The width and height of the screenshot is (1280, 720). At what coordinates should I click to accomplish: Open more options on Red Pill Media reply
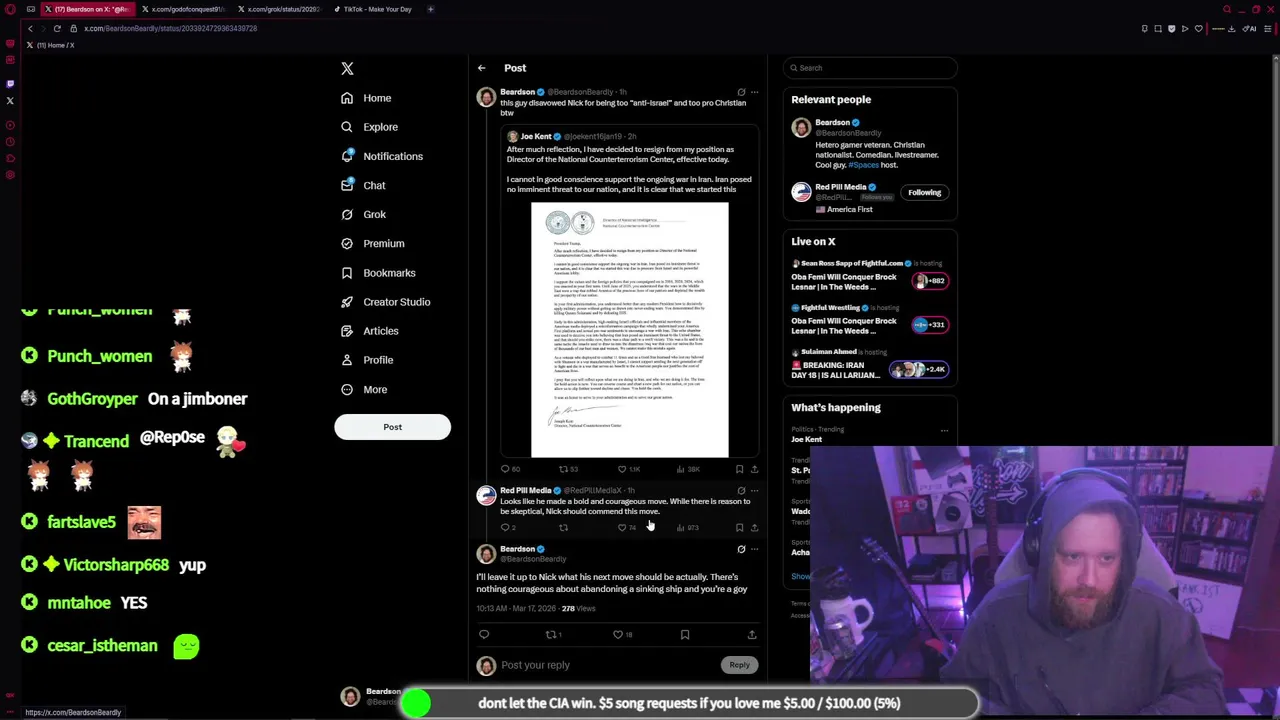click(754, 490)
